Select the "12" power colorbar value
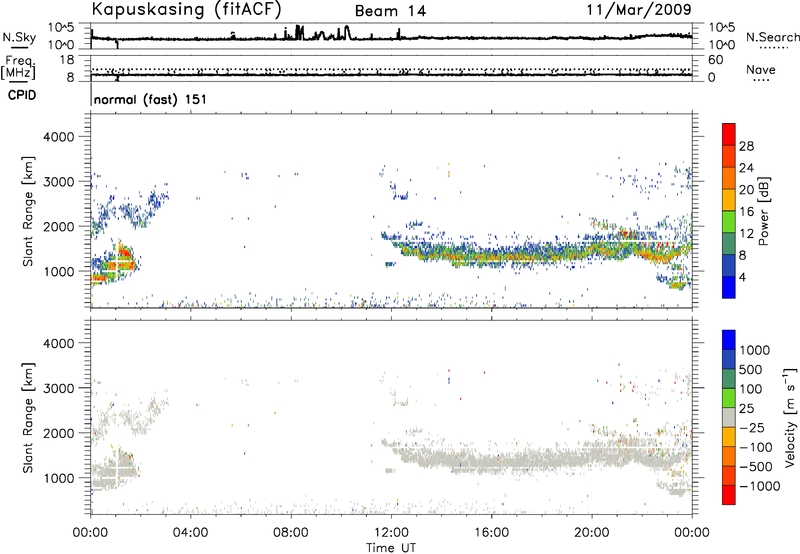Screen dimensions: 800x554 [746, 234]
